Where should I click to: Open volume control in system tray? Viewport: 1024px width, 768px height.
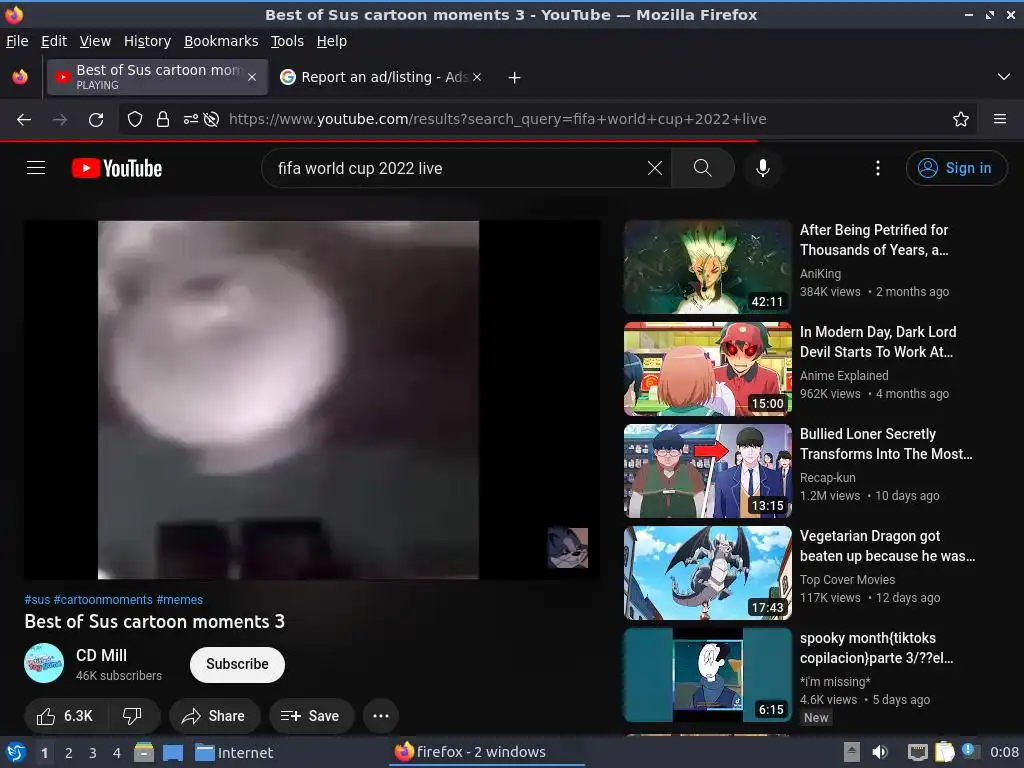880,752
